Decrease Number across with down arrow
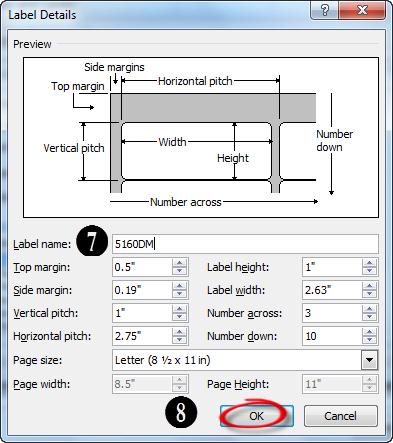Image resolution: width=393 pixels, height=443 pixels. (370, 317)
